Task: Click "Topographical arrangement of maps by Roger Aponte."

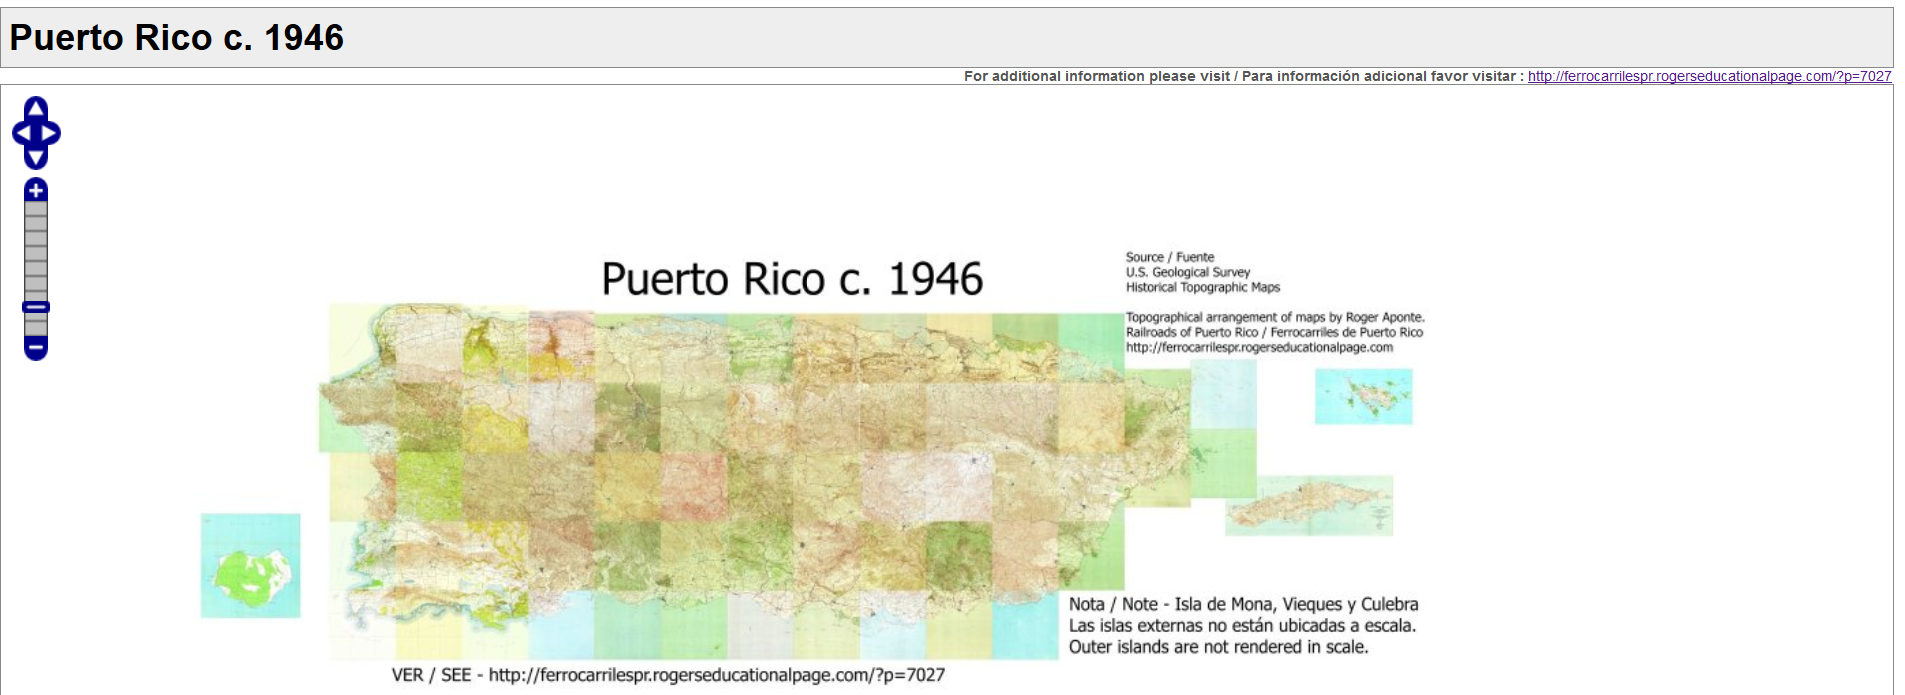Action: [1275, 317]
